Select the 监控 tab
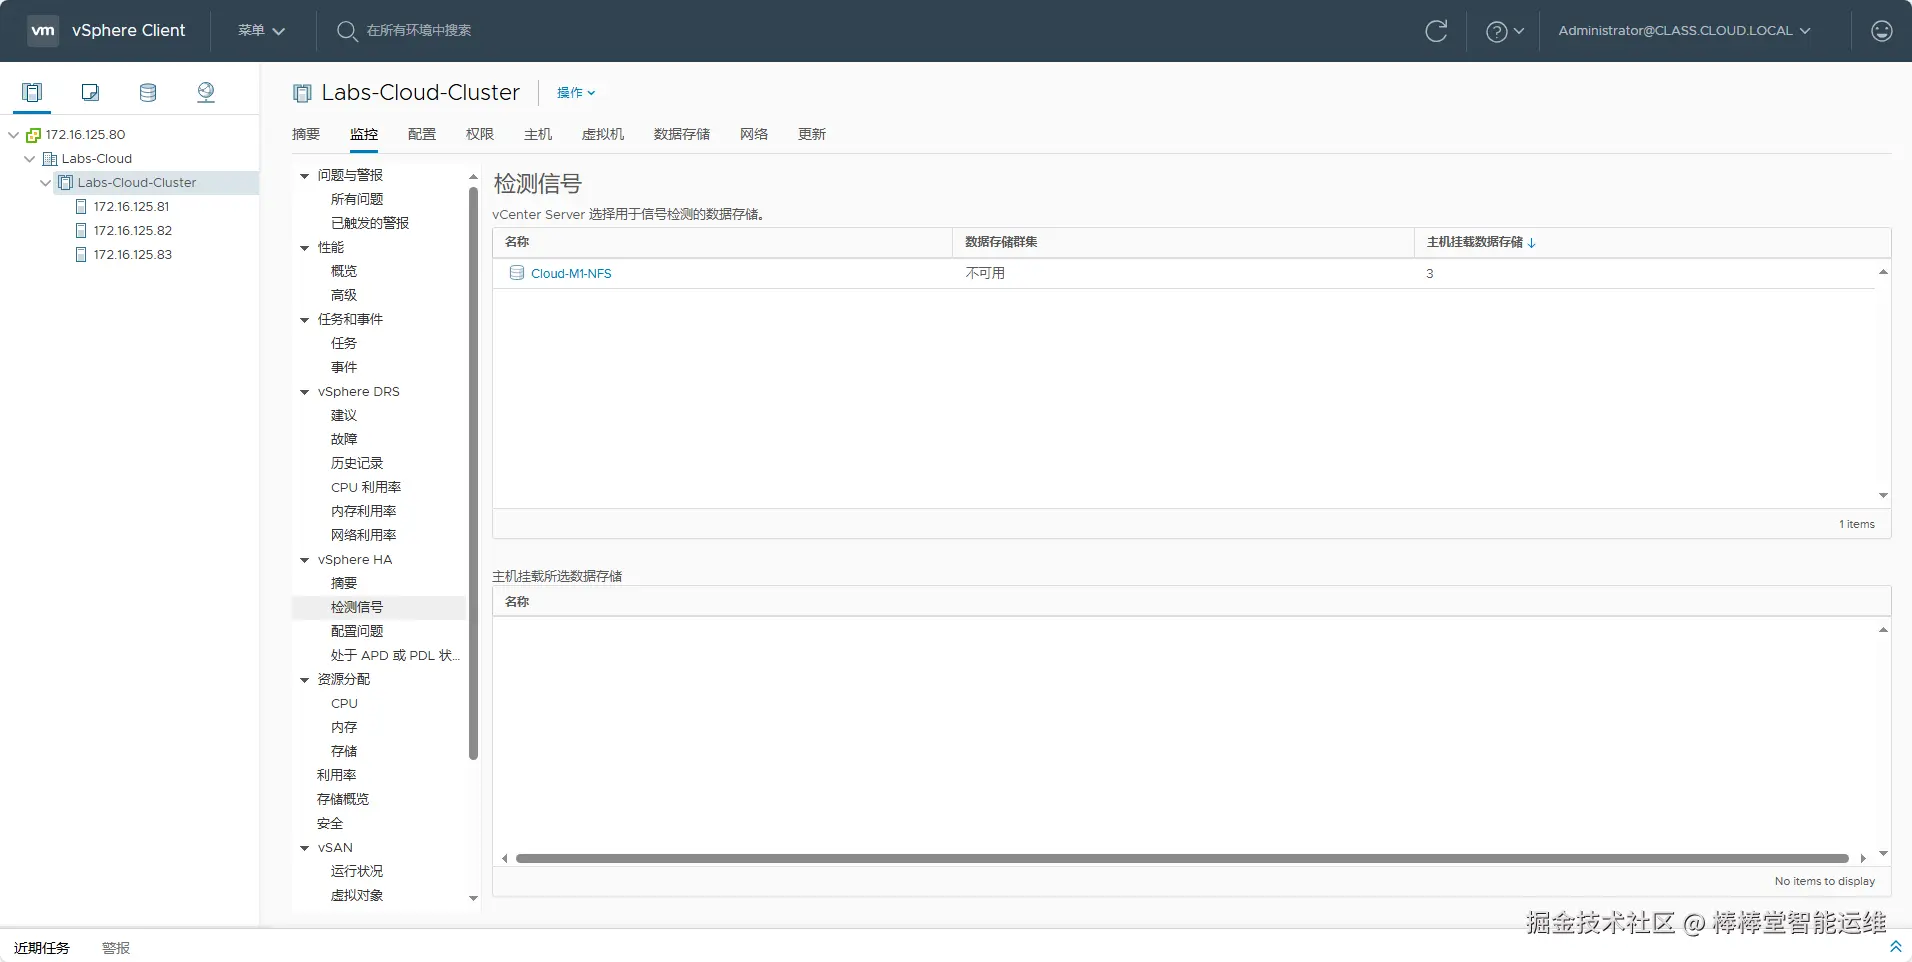Image resolution: width=1912 pixels, height=962 pixels. click(x=364, y=134)
